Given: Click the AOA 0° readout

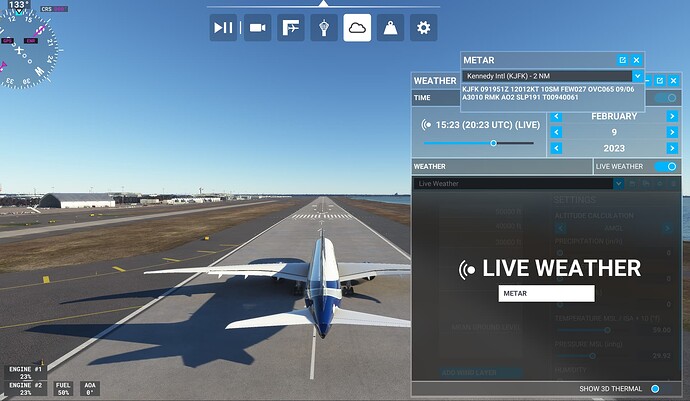Looking at the screenshot, I should [x=90, y=389].
